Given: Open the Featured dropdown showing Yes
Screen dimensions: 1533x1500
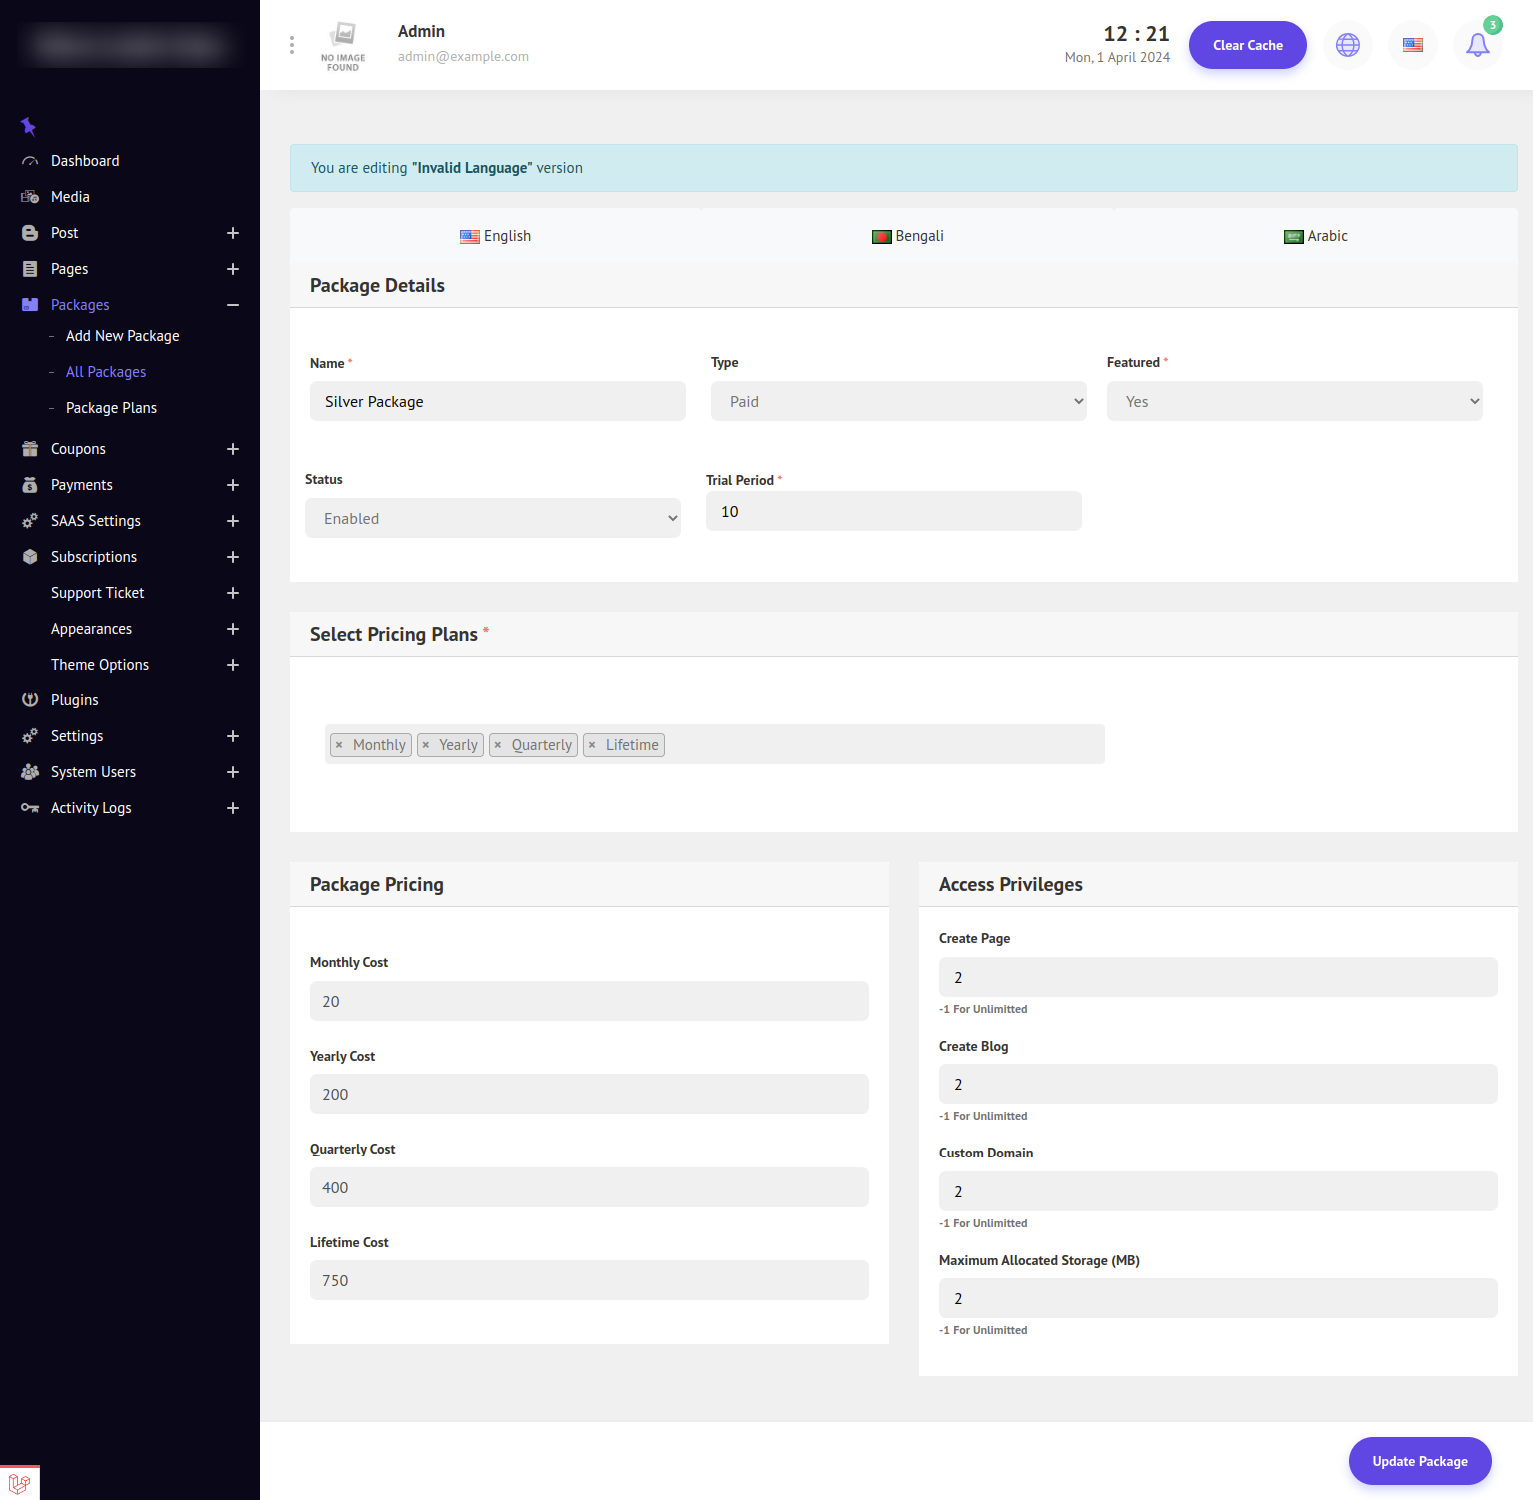Looking at the screenshot, I should [1293, 401].
